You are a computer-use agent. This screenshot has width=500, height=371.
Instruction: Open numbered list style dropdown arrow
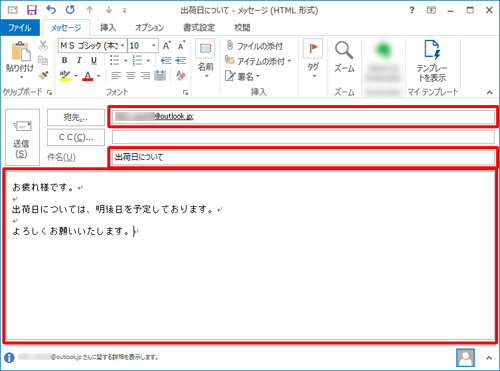[148, 61]
